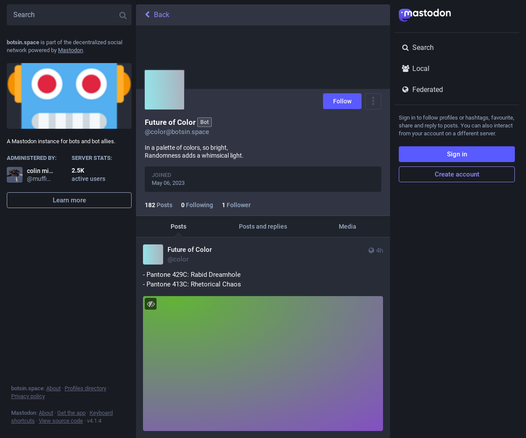526x438 pixels.
Task: Open the Get the app link
Action: coord(71,413)
